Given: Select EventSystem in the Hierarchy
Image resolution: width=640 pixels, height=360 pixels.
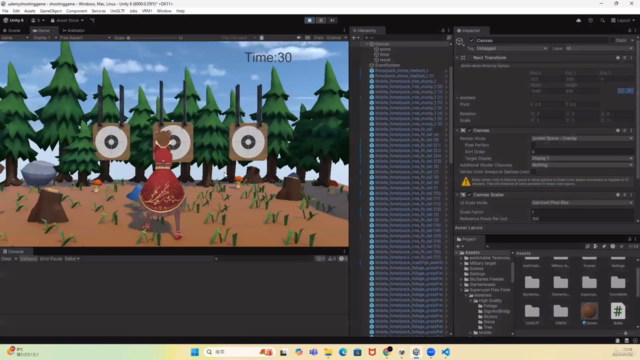Looking at the screenshot, I should coord(387,65).
